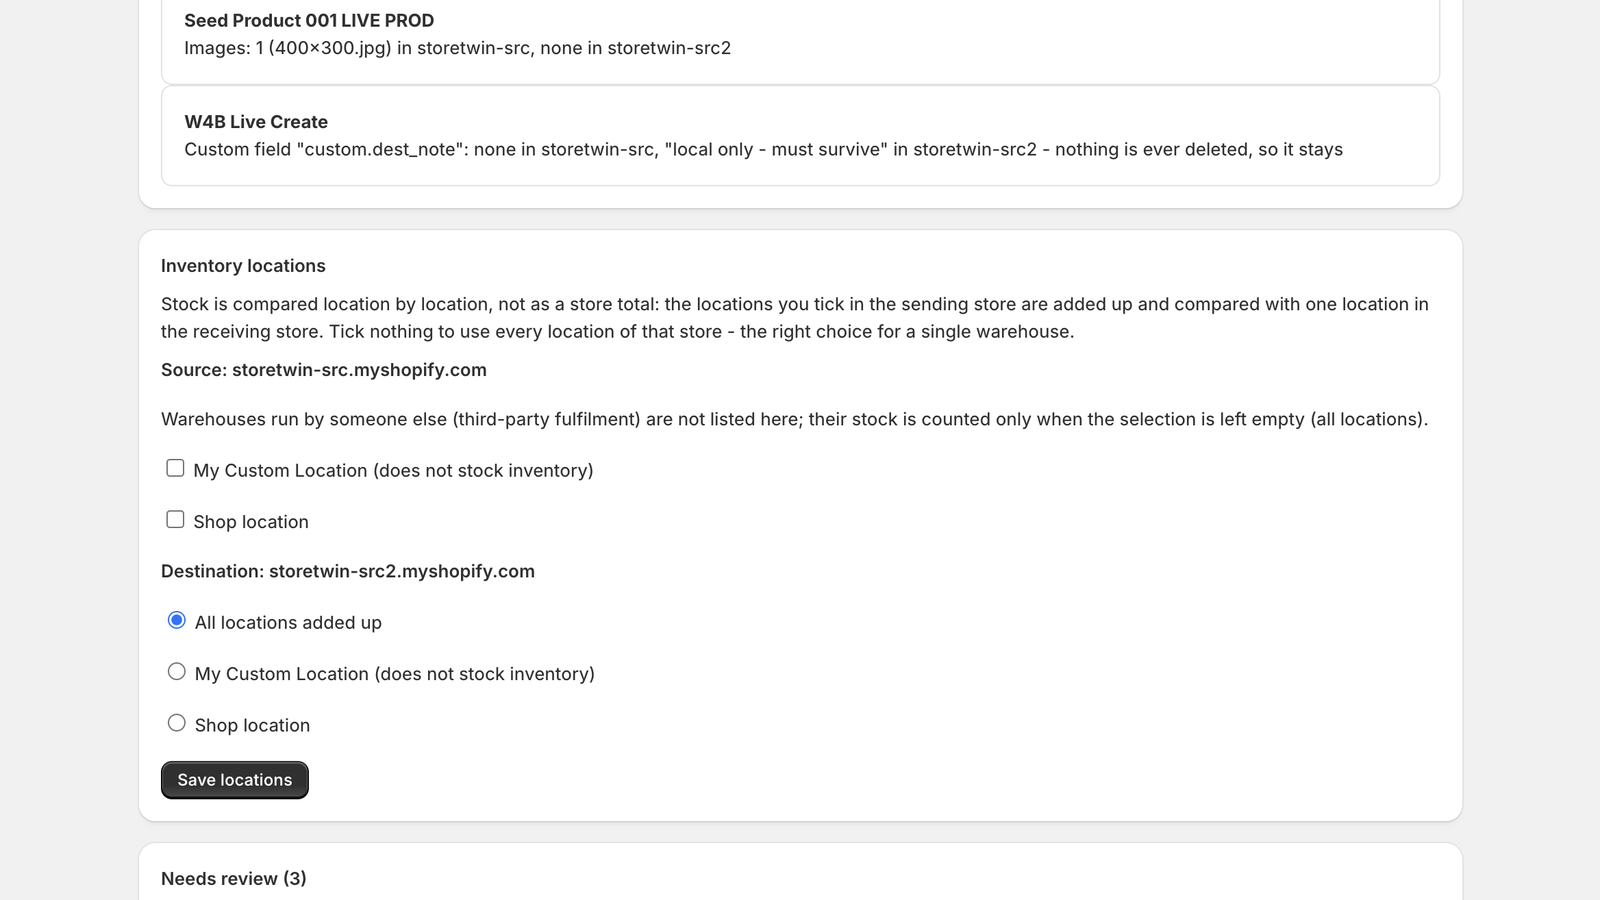Click the Shop location label text under Source
Screen dimensions: 1600x900
click(x=251, y=522)
